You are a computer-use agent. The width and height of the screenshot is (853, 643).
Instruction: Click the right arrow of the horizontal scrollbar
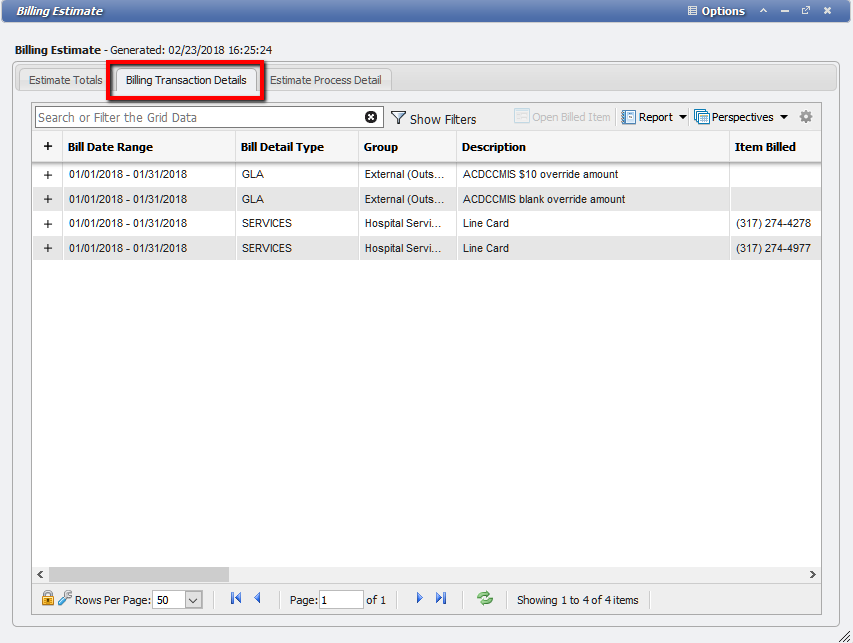812,574
